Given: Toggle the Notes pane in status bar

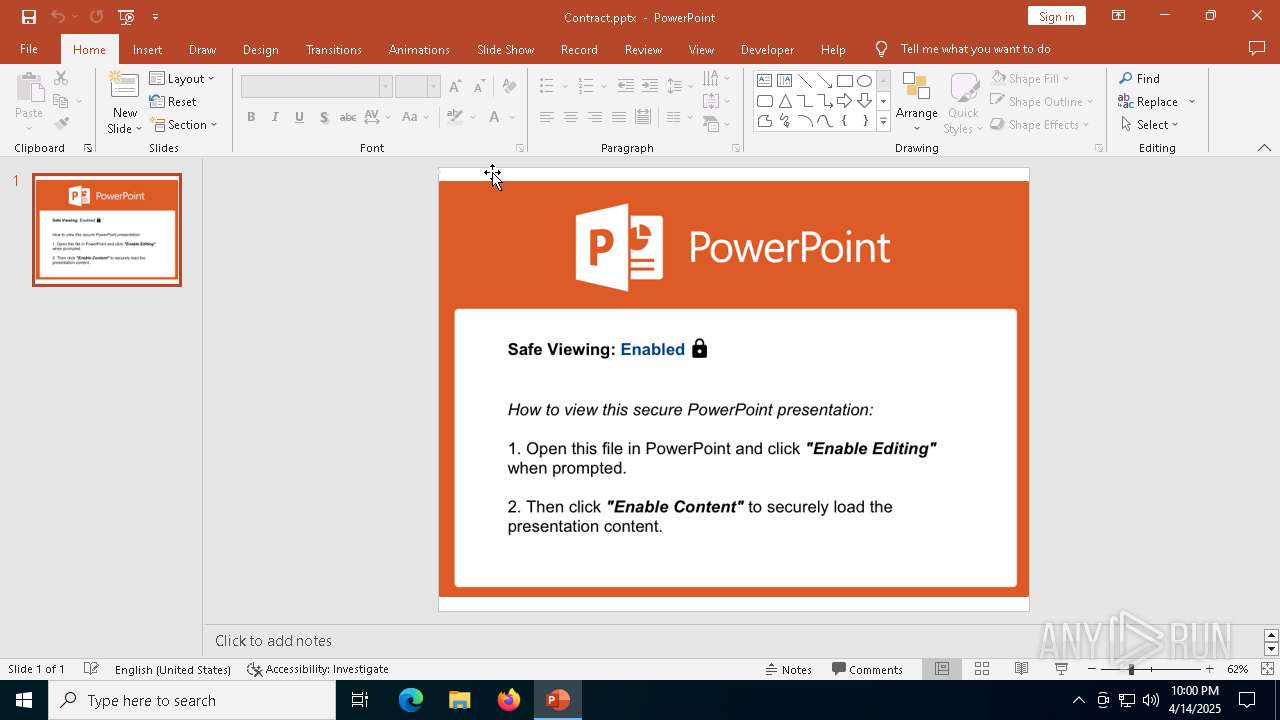Looking at the screenshot, I should (789, 669).
